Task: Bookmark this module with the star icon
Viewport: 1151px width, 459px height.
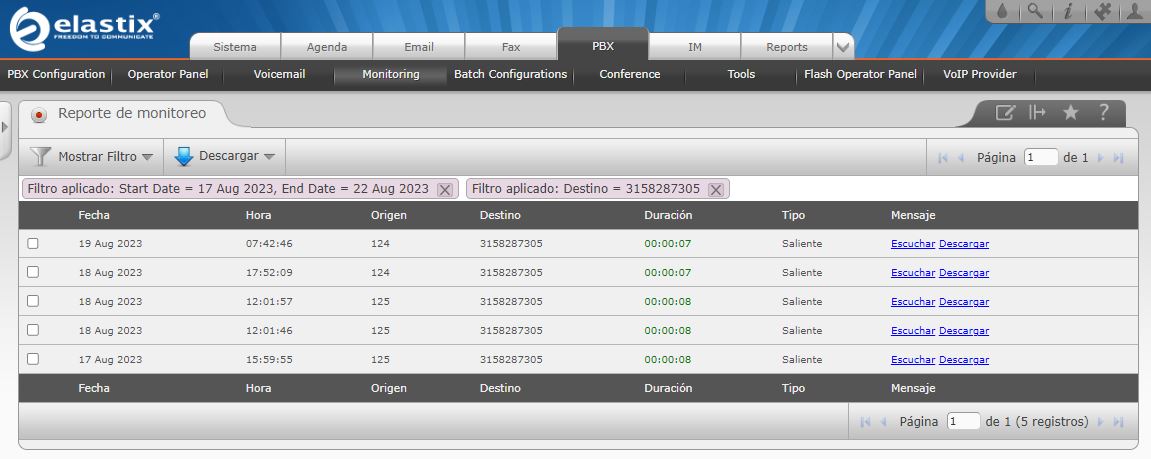Action: pos(1070,113)
